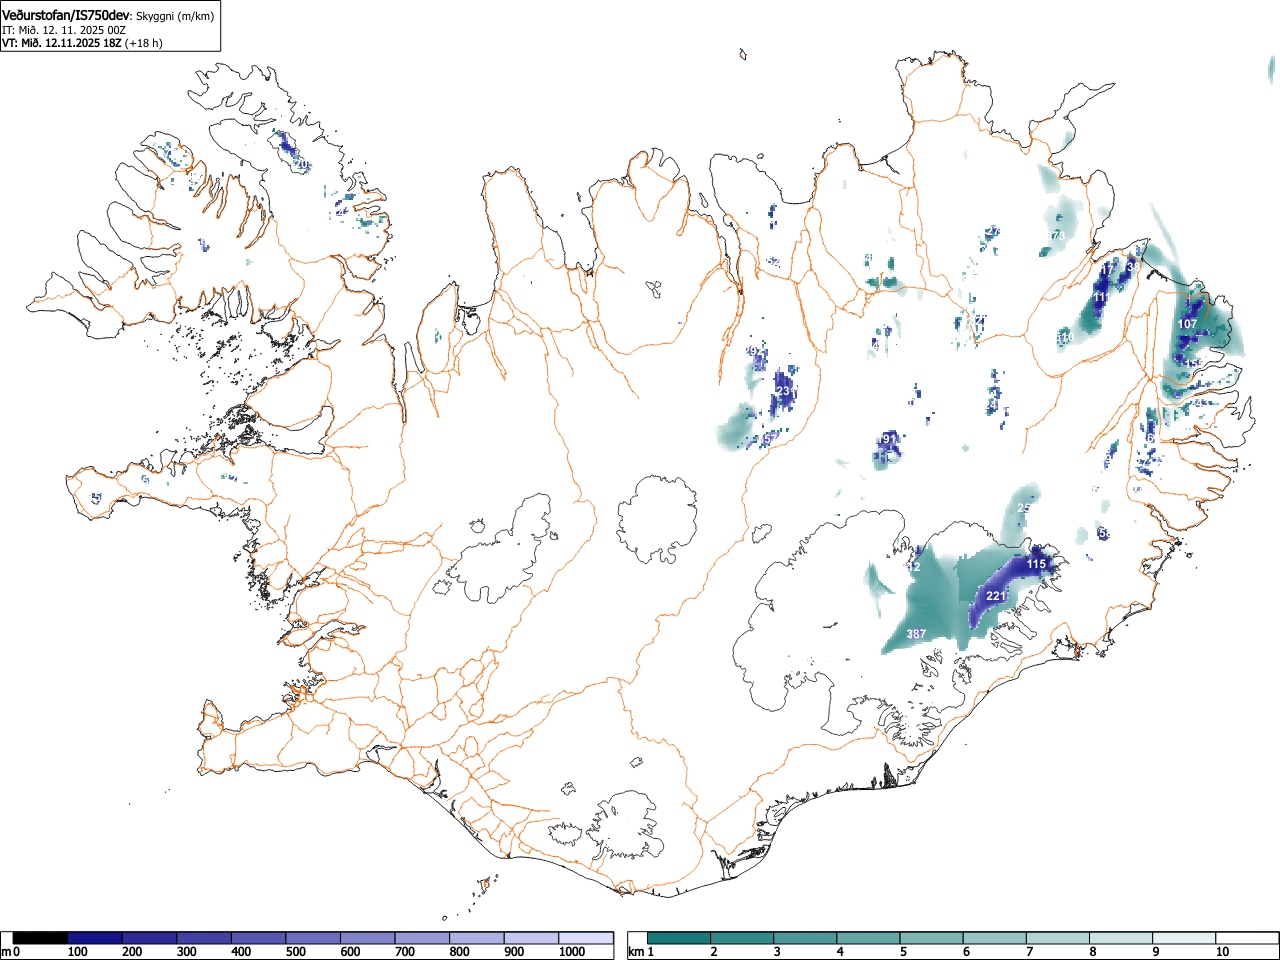Select the metre swatch between 600 and 700
The width and height of the screenshot is (1280, 960).
tap(369, 938)
